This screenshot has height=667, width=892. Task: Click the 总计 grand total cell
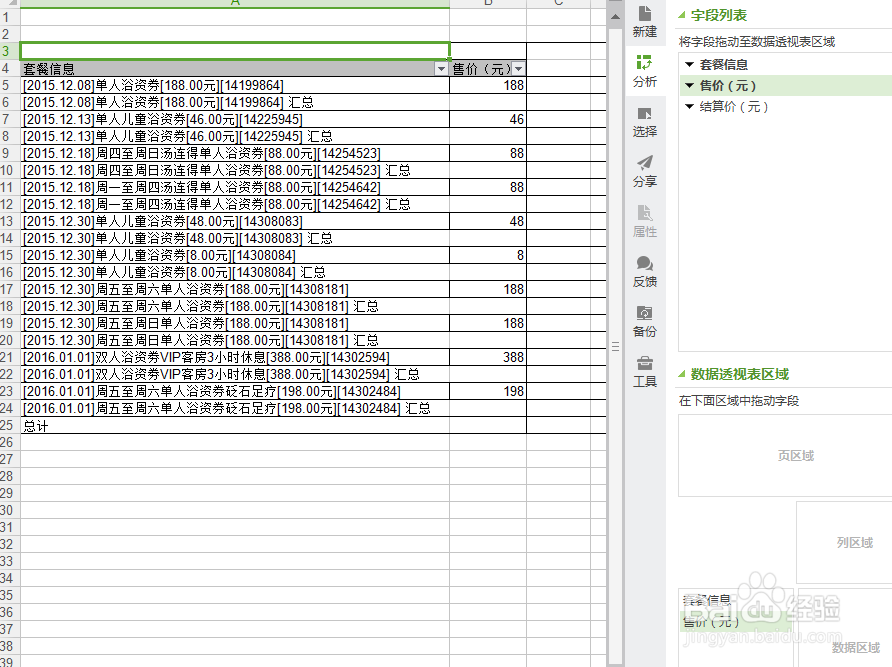pyautogui.click(x=235, y=425)
